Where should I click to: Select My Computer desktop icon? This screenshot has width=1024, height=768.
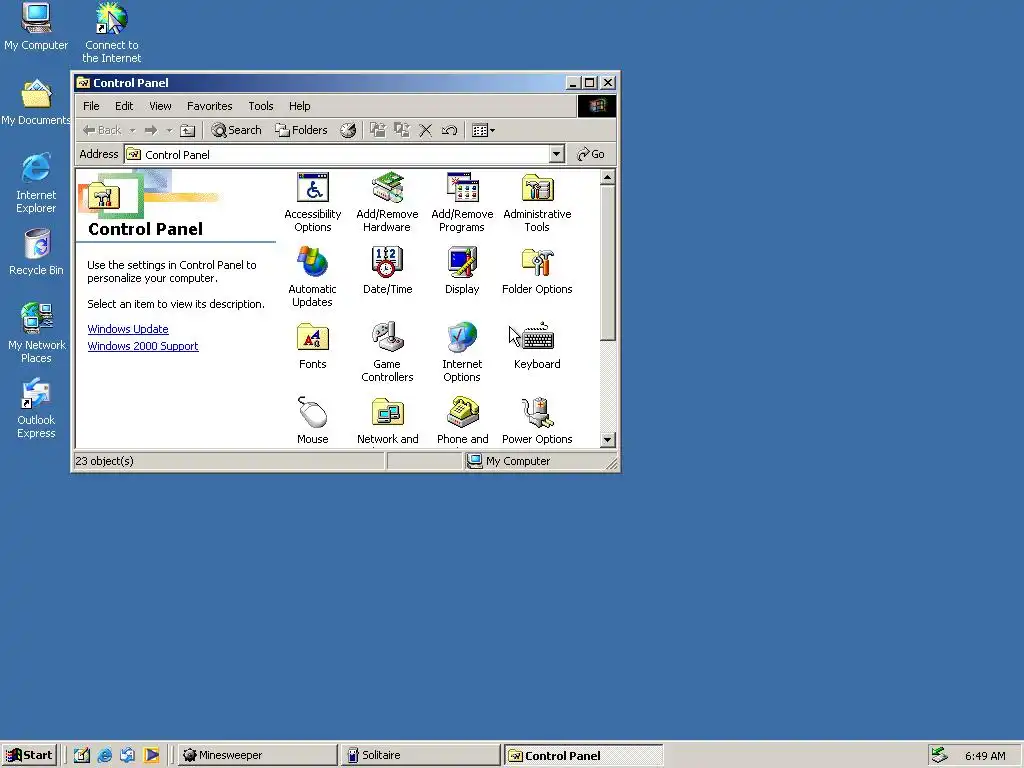point(36,26)
